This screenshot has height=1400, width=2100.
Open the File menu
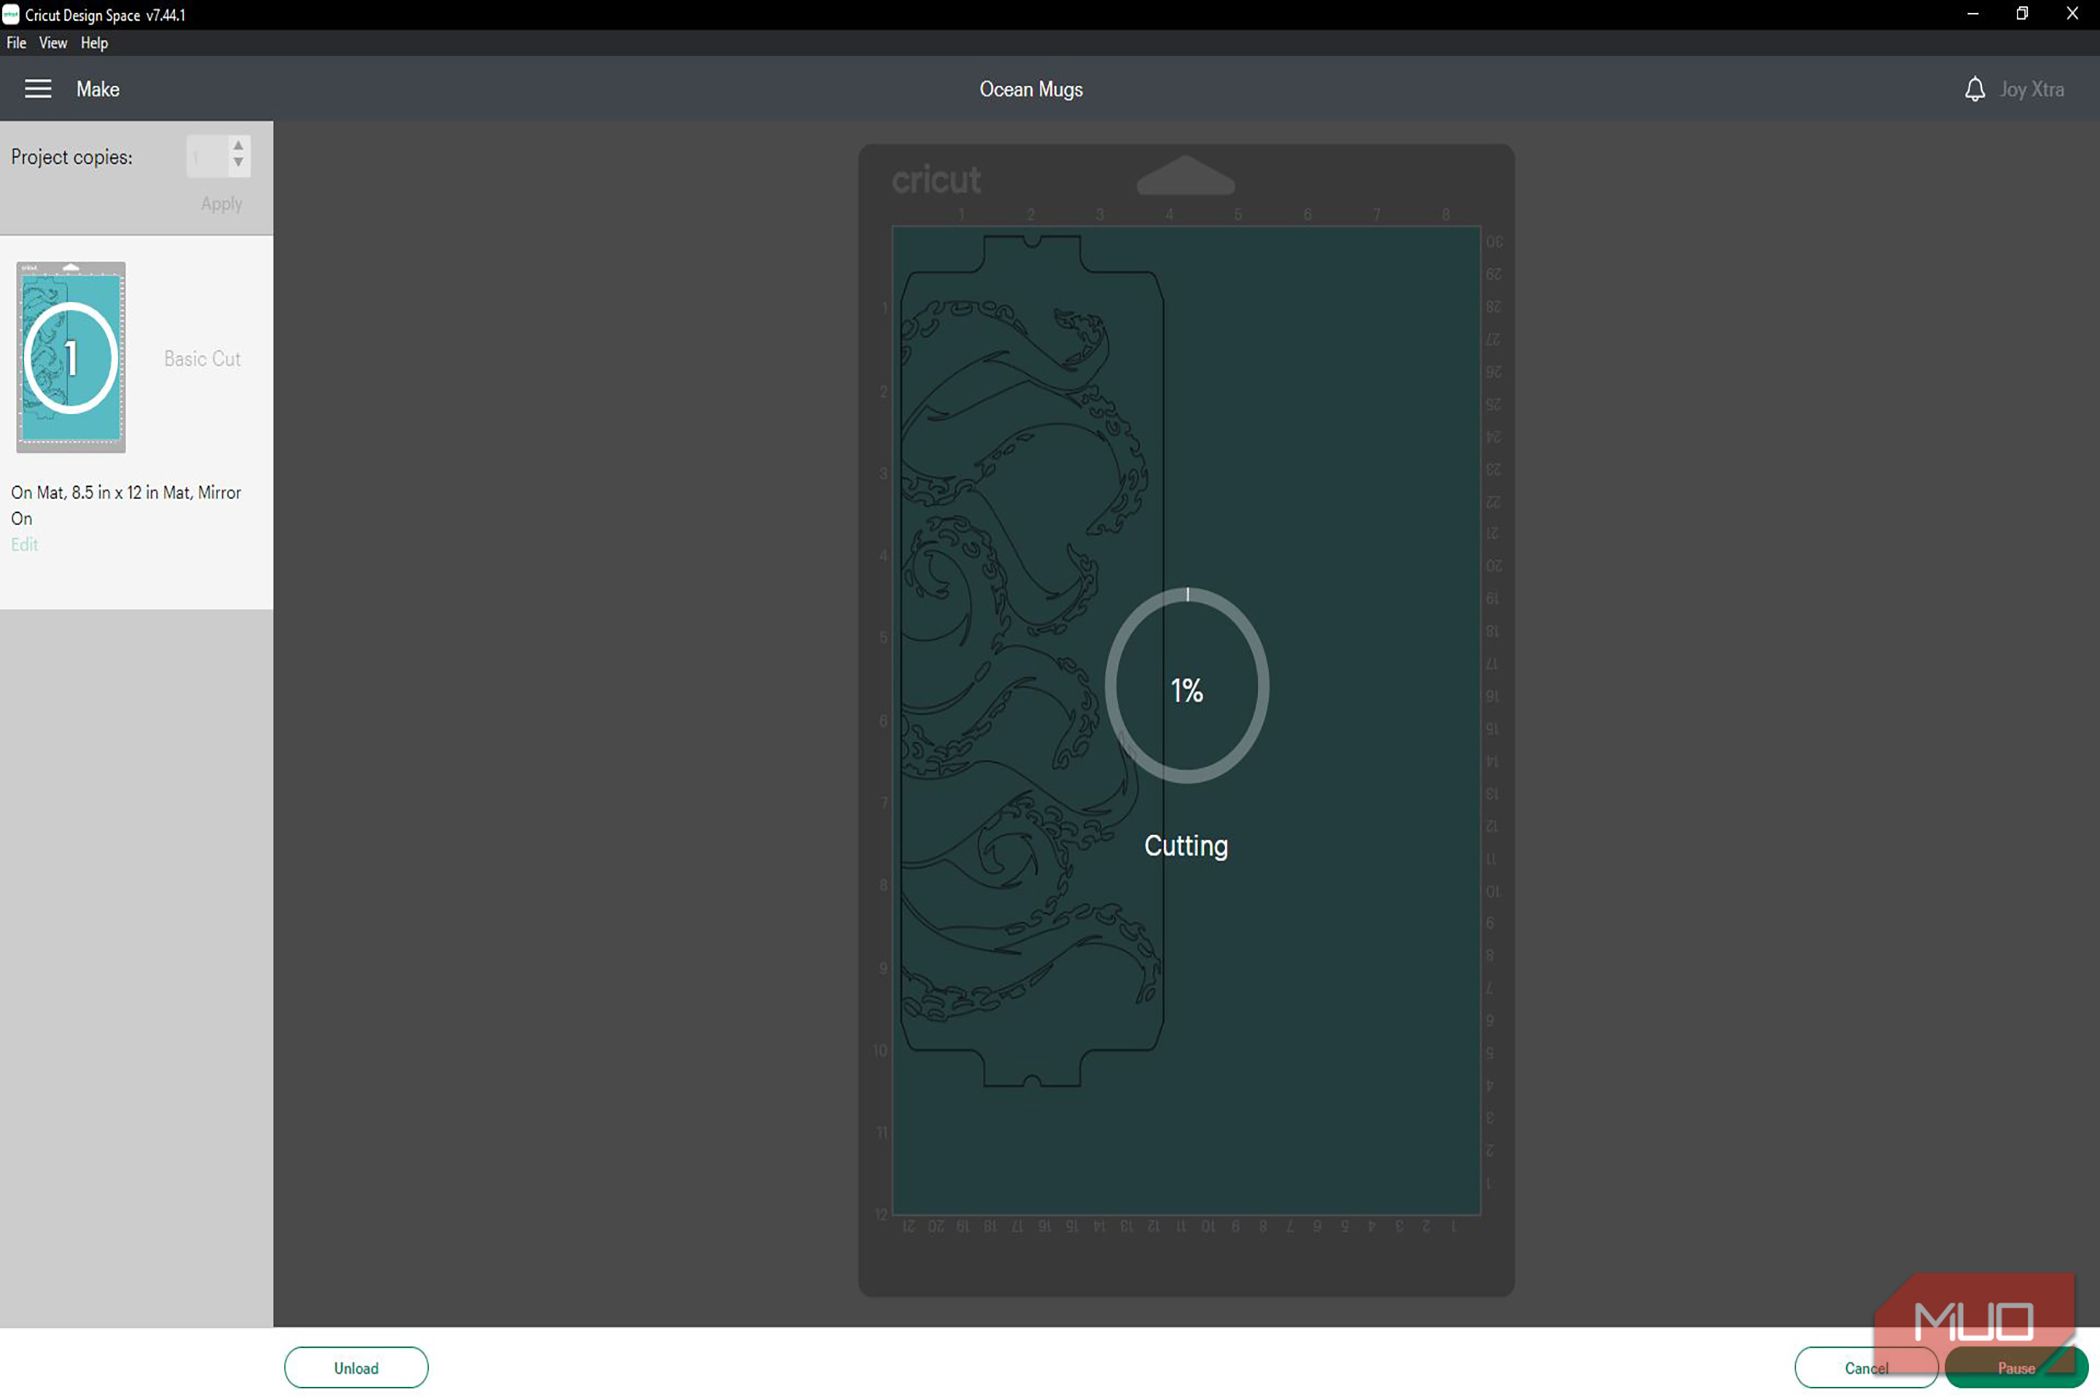pos(16,43)
